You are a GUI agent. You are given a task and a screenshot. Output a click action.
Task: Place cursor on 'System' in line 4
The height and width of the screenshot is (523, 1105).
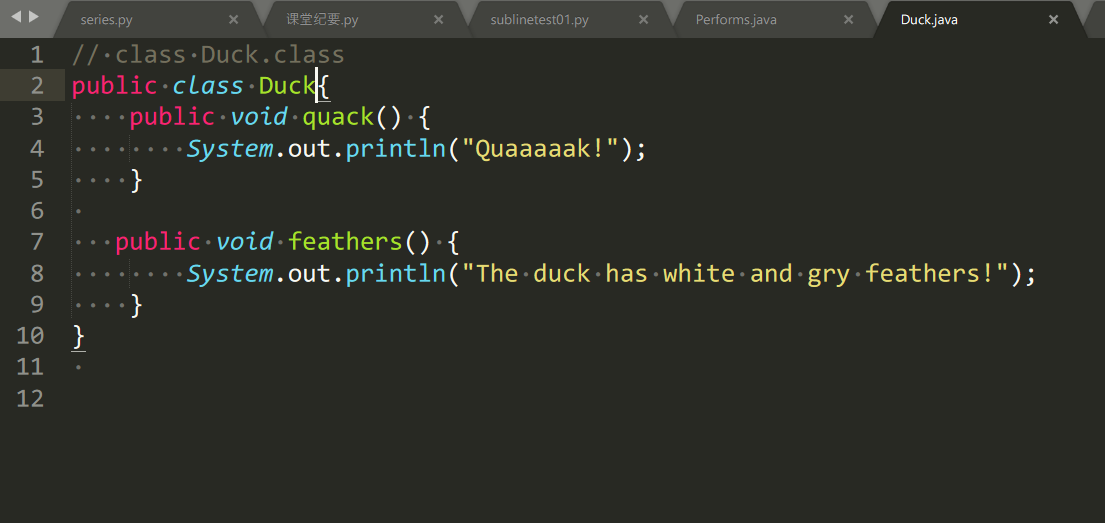[x=230, y=149]
